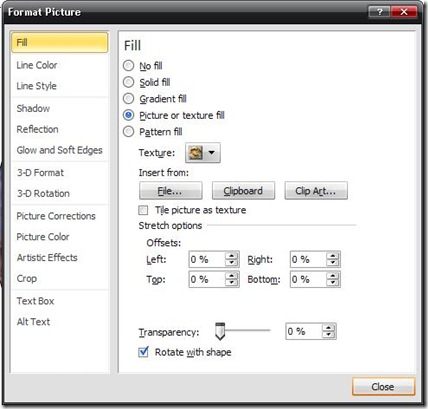Click the Transparency percent input field
Screen dimensions: 428x409
304,331
